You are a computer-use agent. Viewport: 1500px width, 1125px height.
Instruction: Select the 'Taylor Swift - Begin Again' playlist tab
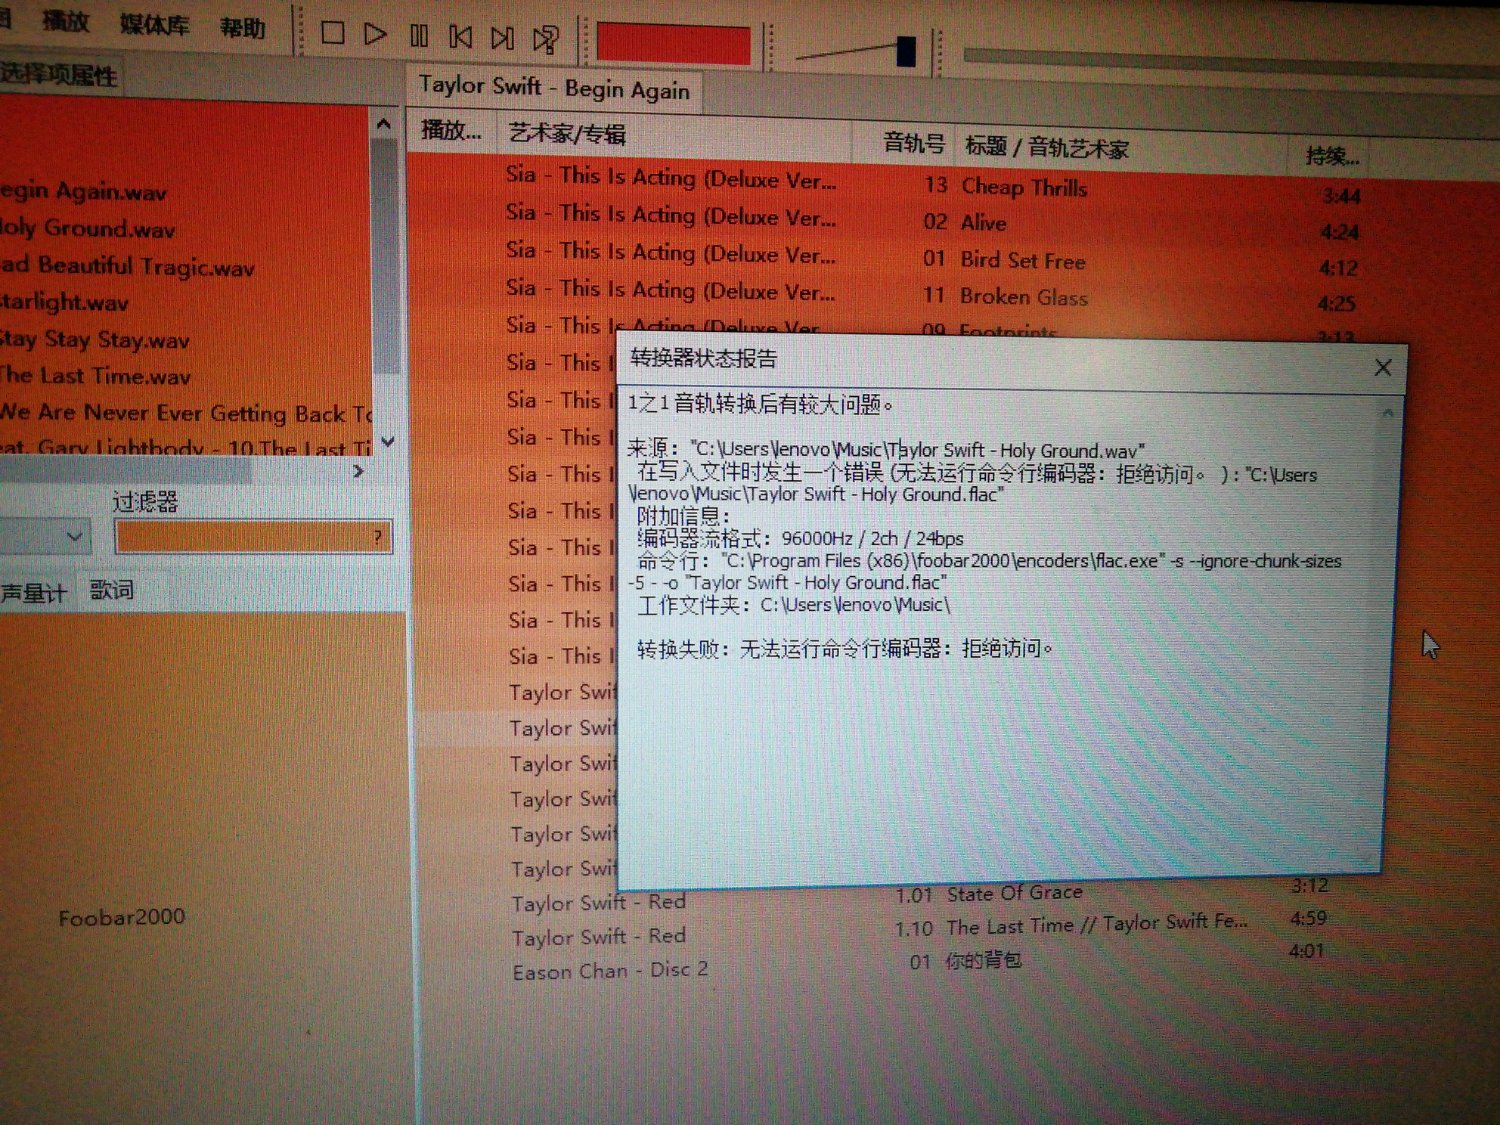click(x=554, y=88)
